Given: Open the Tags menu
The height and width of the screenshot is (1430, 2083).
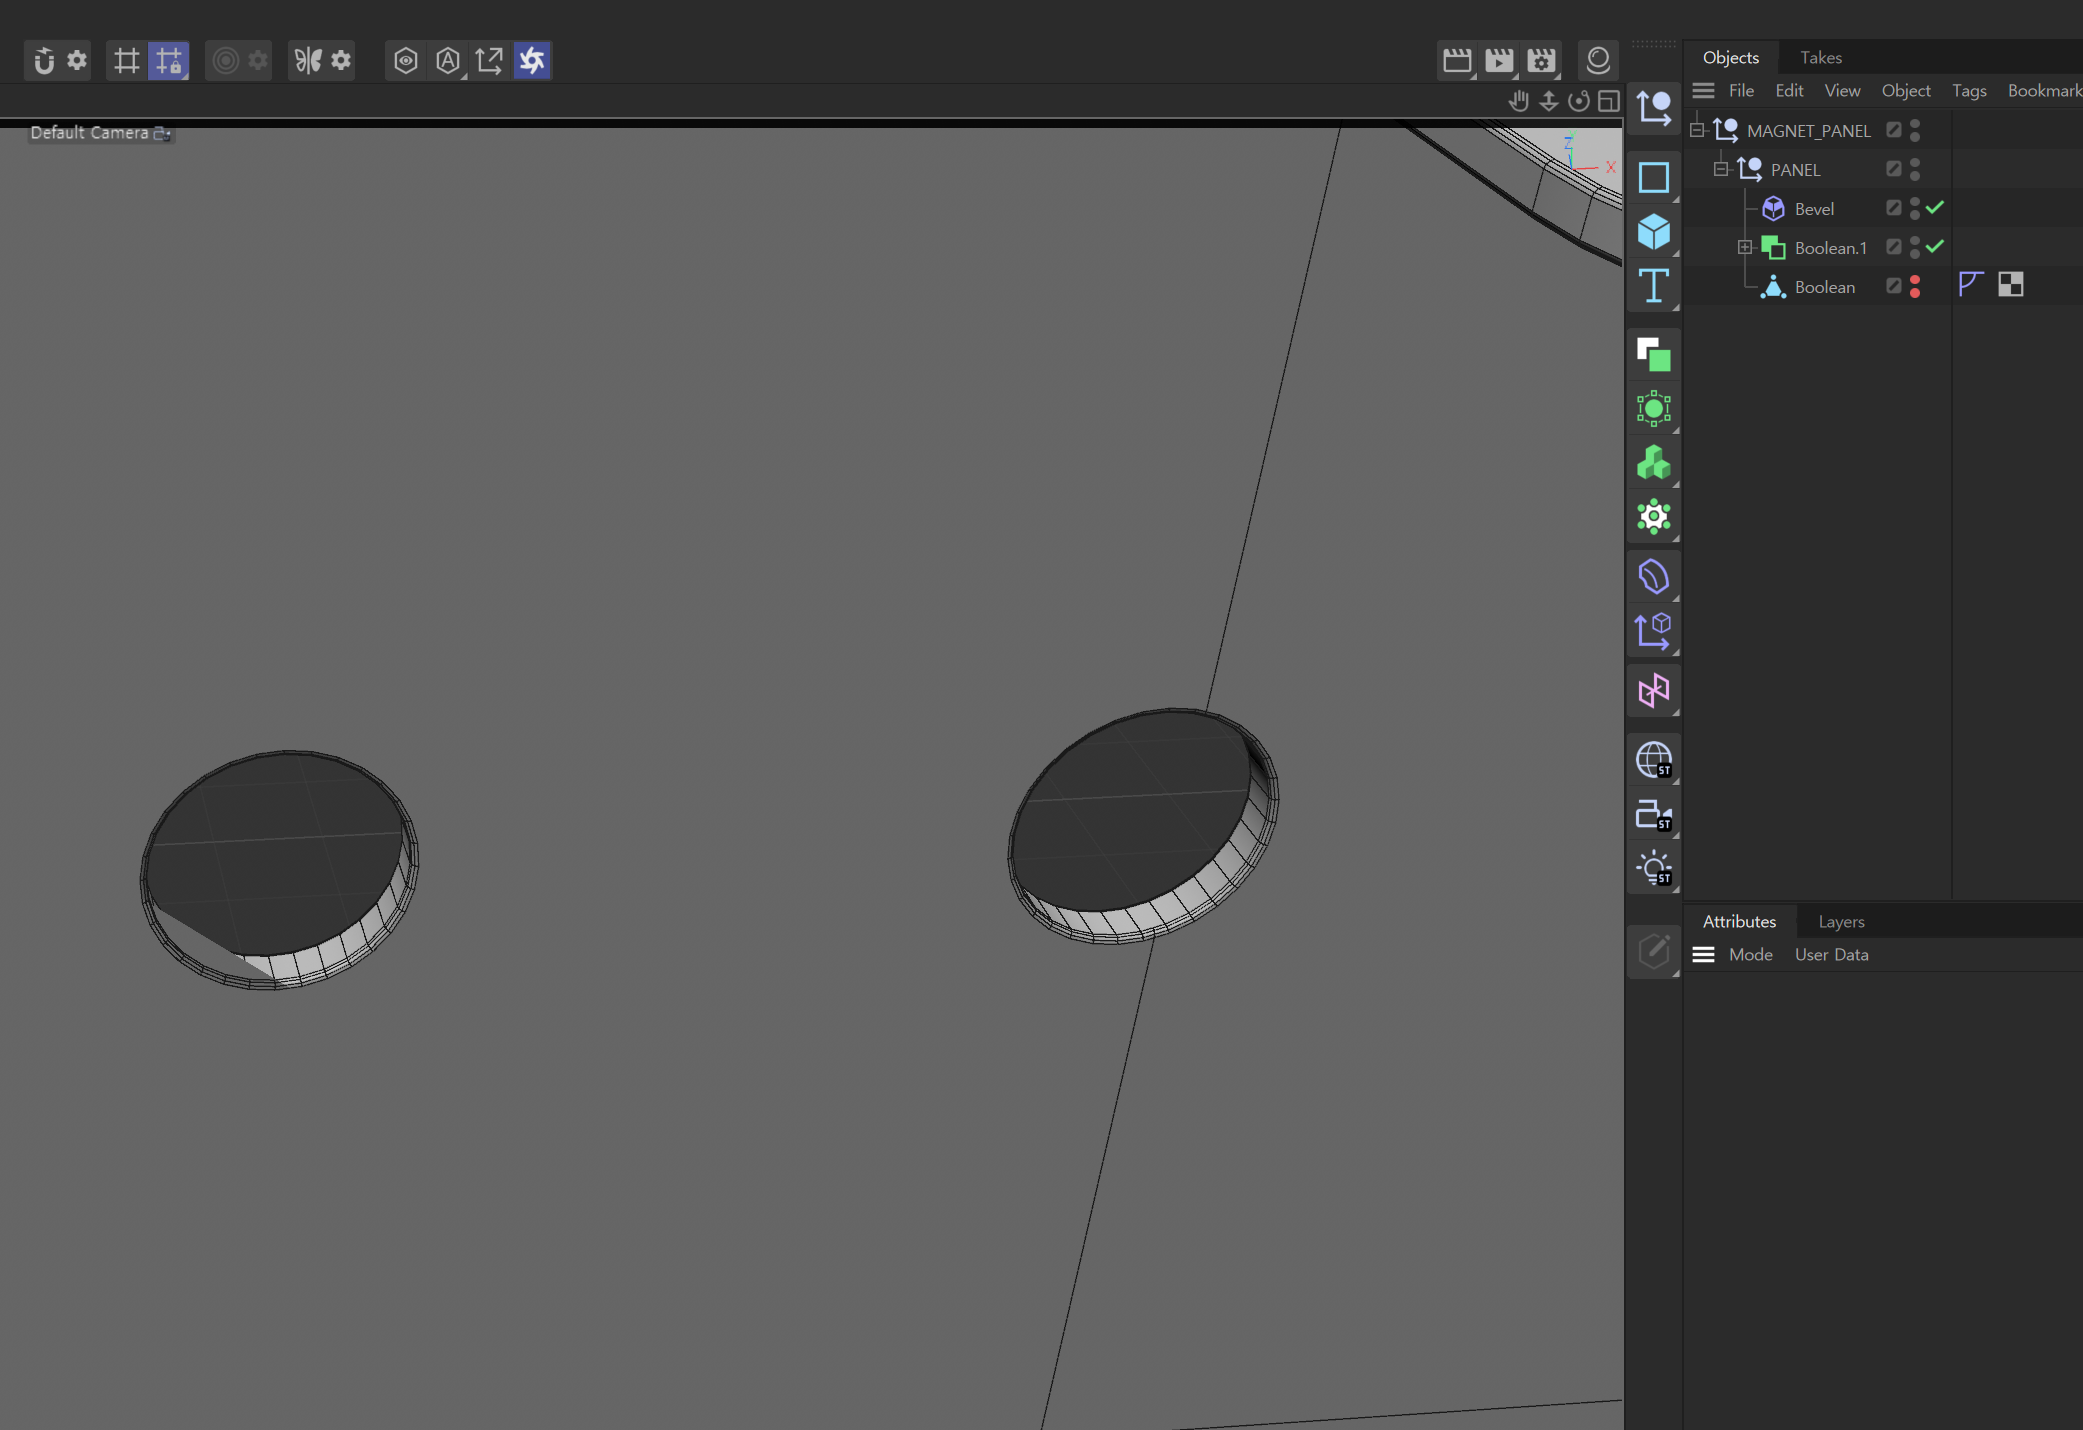Looking at the screenshot, I should point(1968,91).
